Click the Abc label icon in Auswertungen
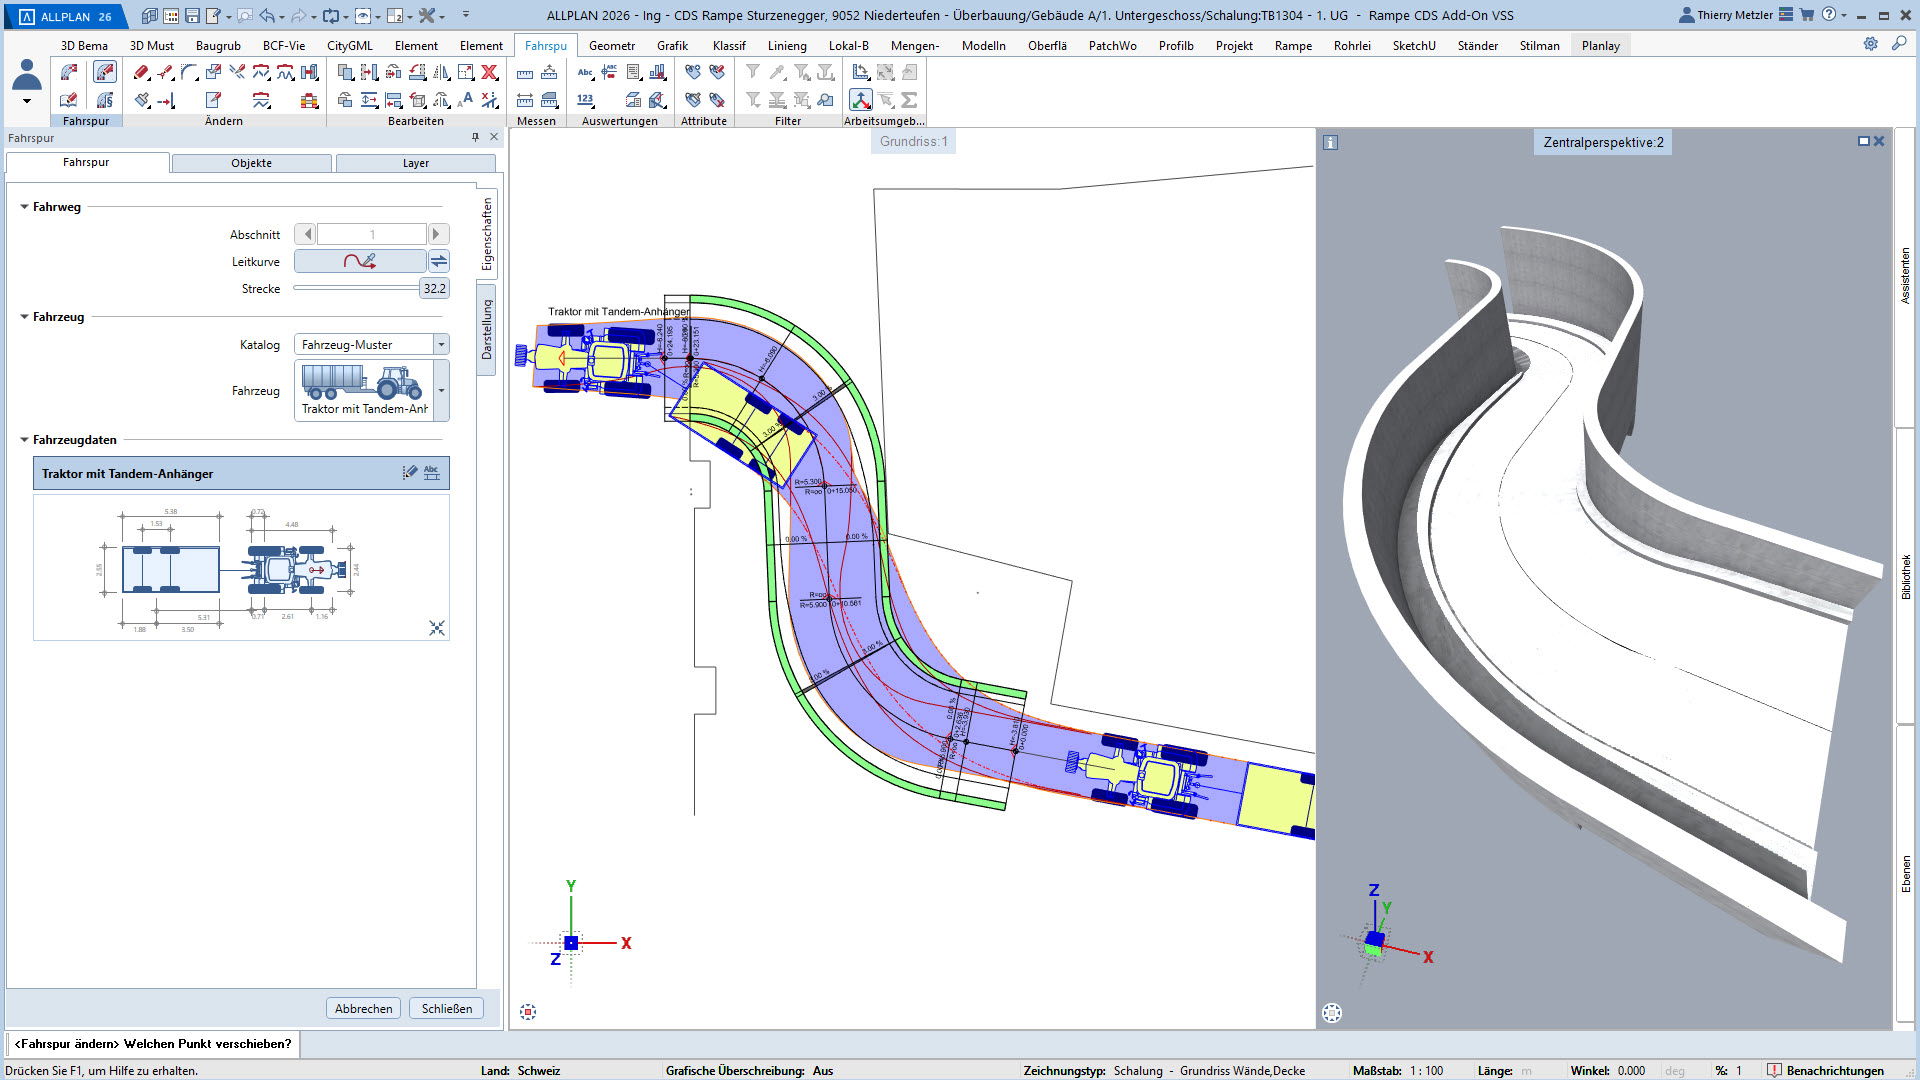The height and width of the screenshot is (1080, 1920). (585, 72)
